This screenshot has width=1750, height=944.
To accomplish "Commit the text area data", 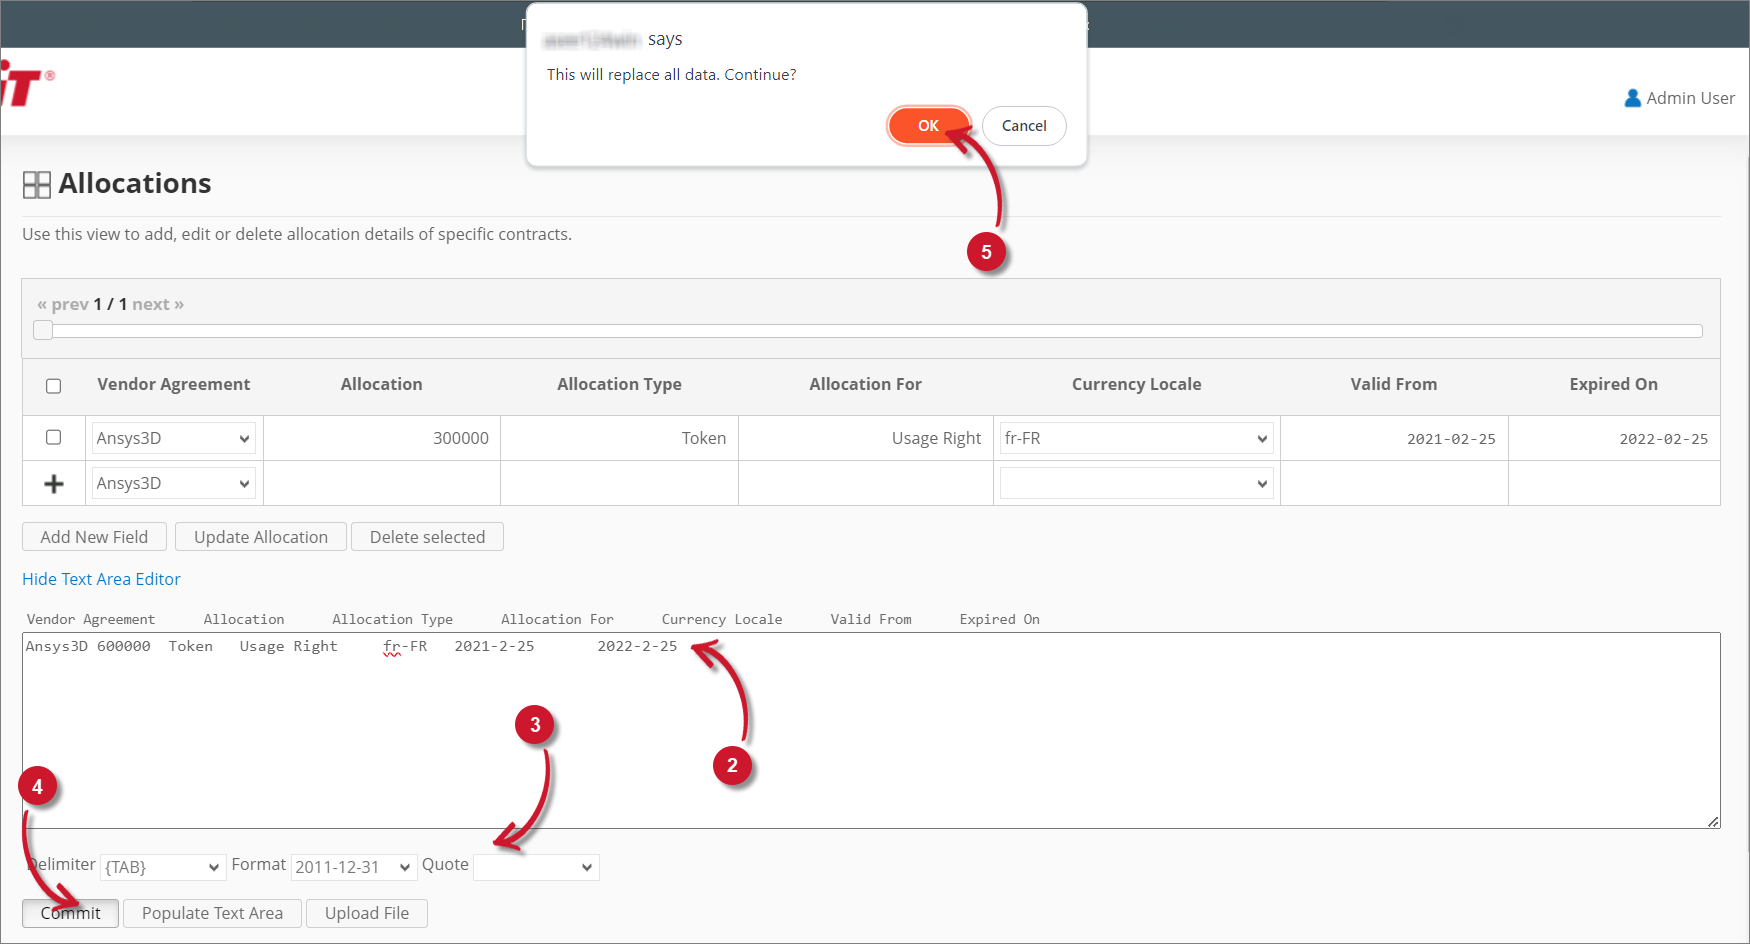I will point(69,913).
